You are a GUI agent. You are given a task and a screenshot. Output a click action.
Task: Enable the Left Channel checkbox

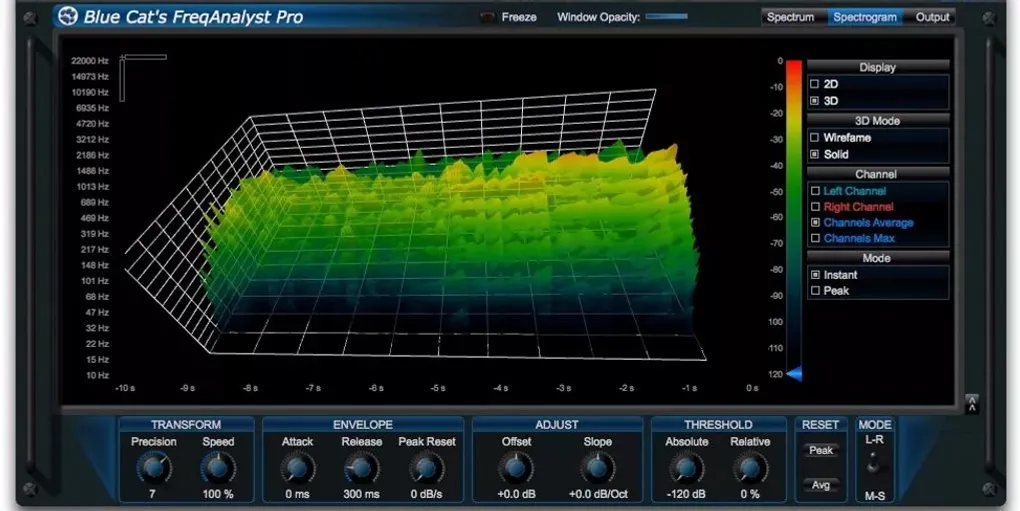(x=815, y=191)
